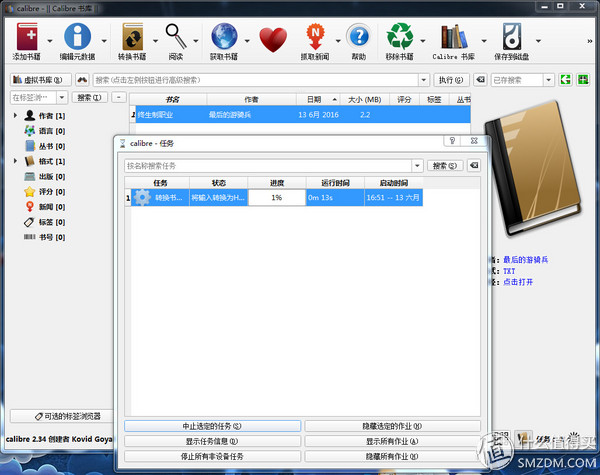Viewport: 600px width, 475px height.
Task: Click the tag browser find field
Action: click(x=34, y=97)
